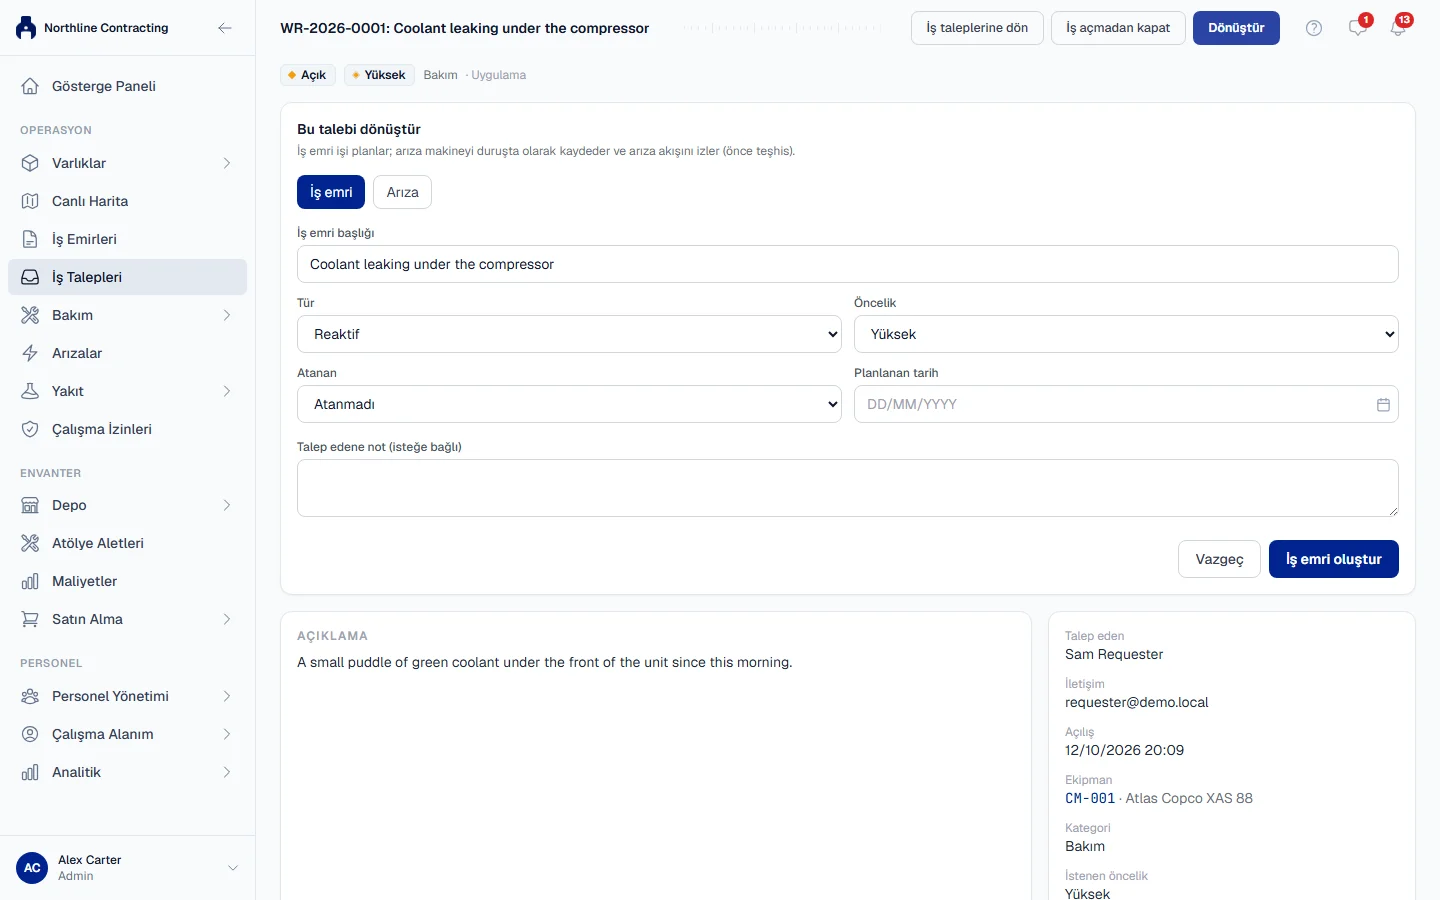Open the CM-001 equipment link

pos(1090,798)
